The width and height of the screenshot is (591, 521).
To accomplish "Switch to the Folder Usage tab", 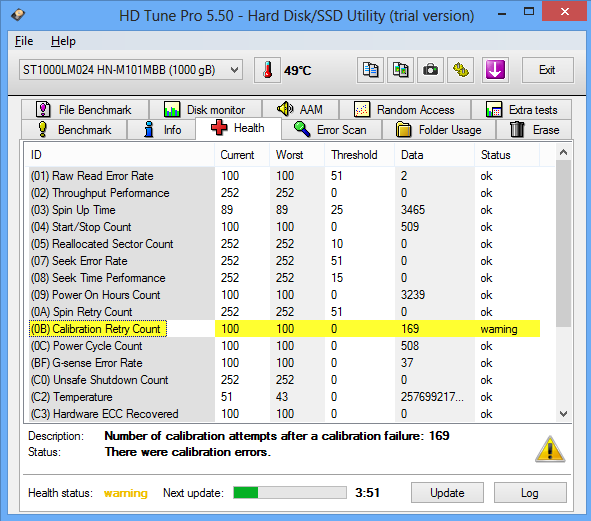I will pos(439,130).
